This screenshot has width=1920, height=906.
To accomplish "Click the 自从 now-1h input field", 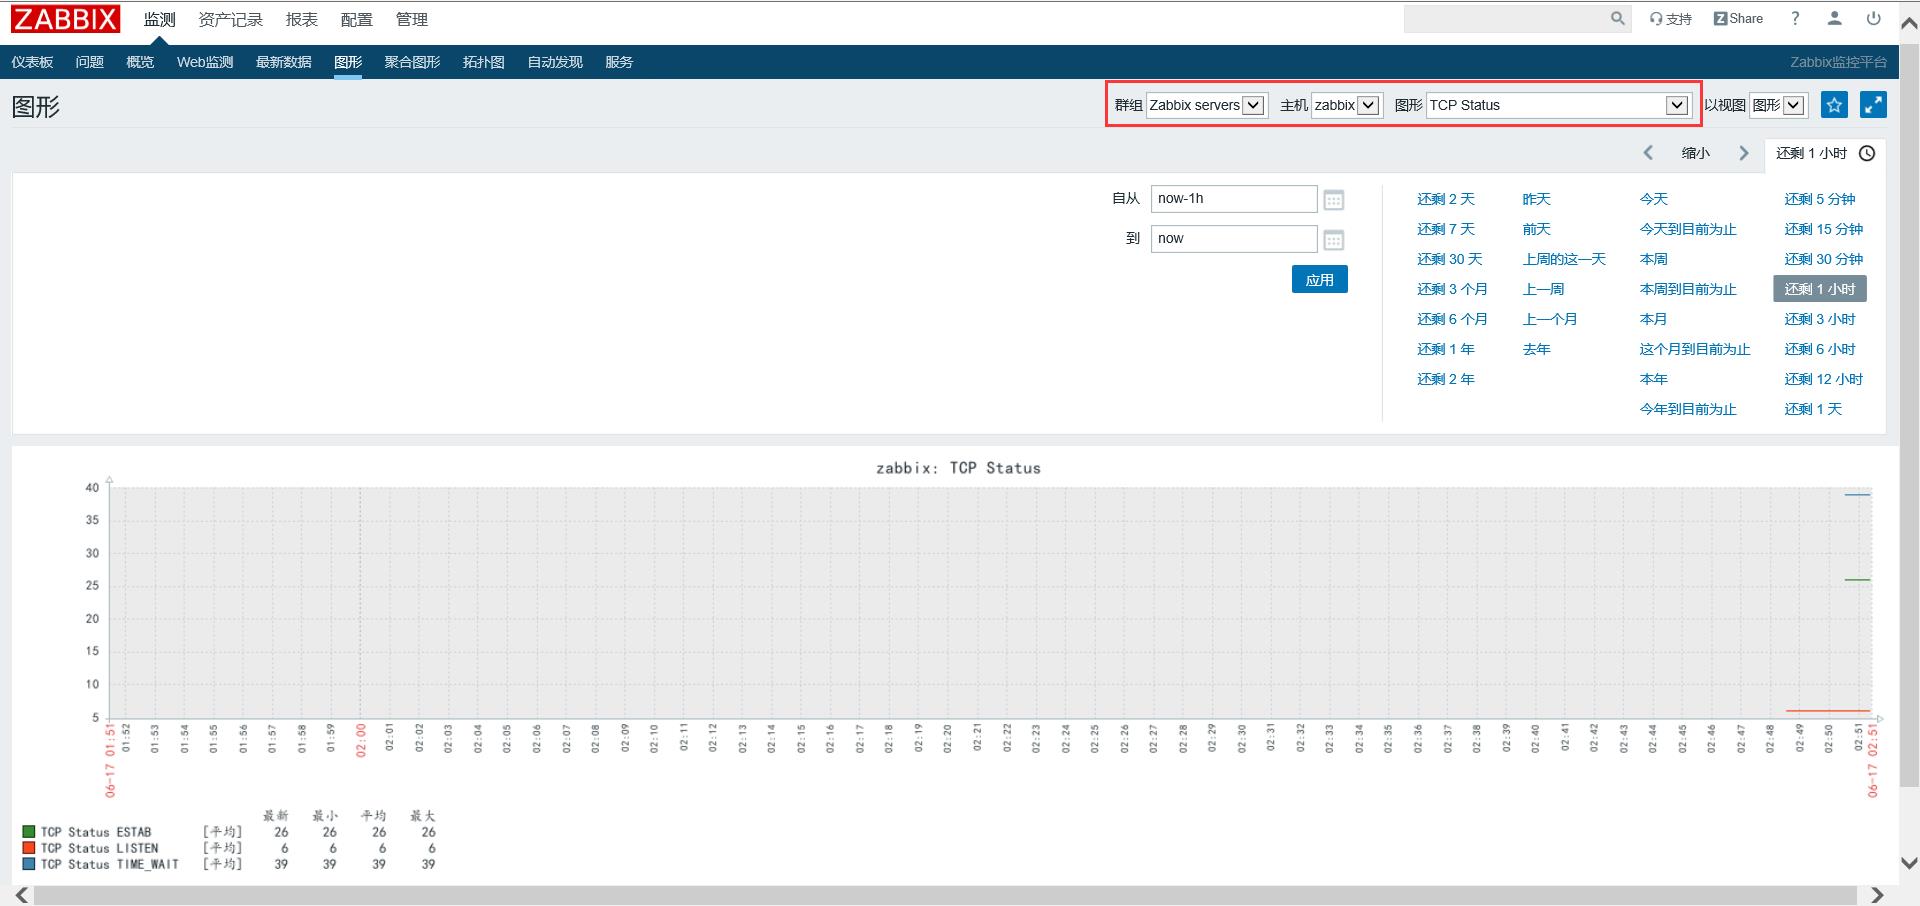I will (x=1234, y=199).
